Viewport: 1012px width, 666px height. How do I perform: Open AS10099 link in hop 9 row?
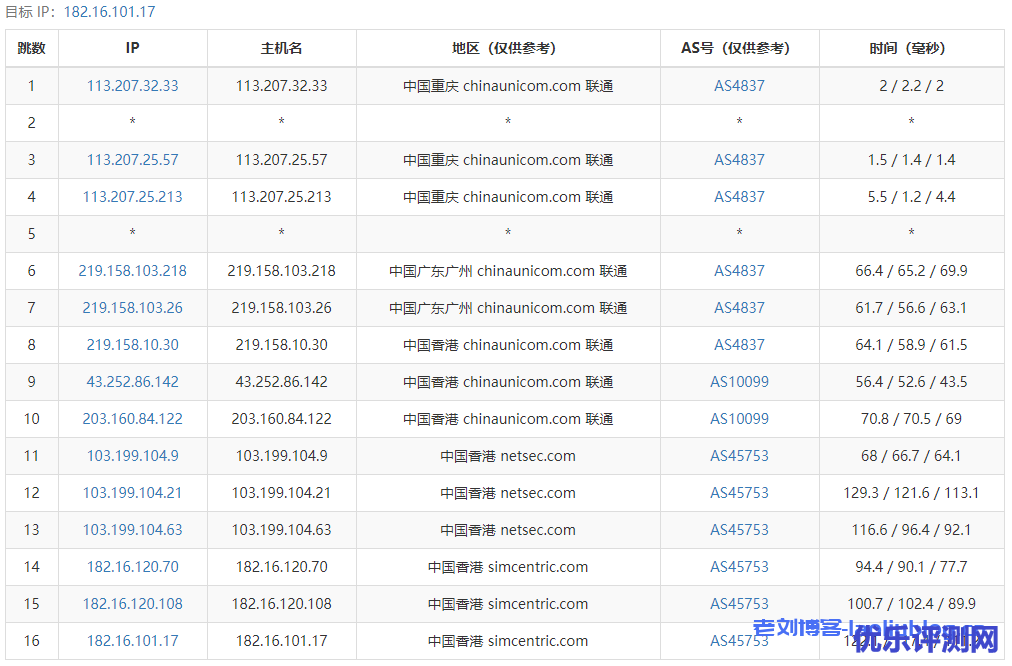(x=739, y=382)
